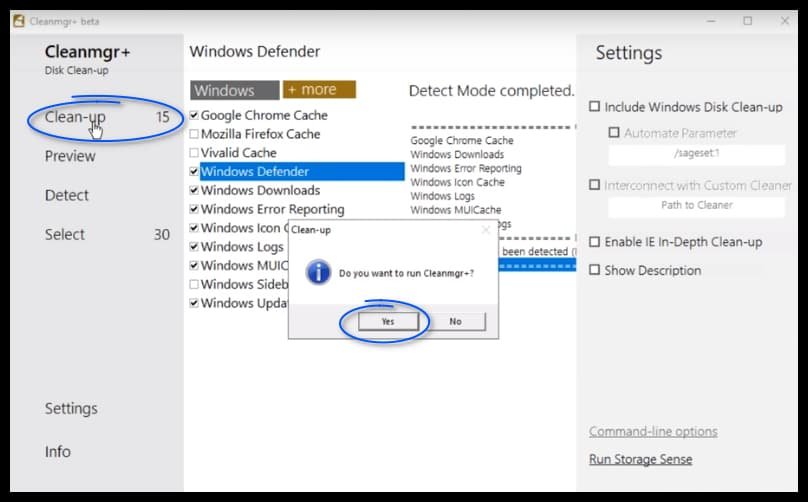The image size is (808, 502).
Task: Click the /sageset:1 parameter field
Action: (696, 154)
